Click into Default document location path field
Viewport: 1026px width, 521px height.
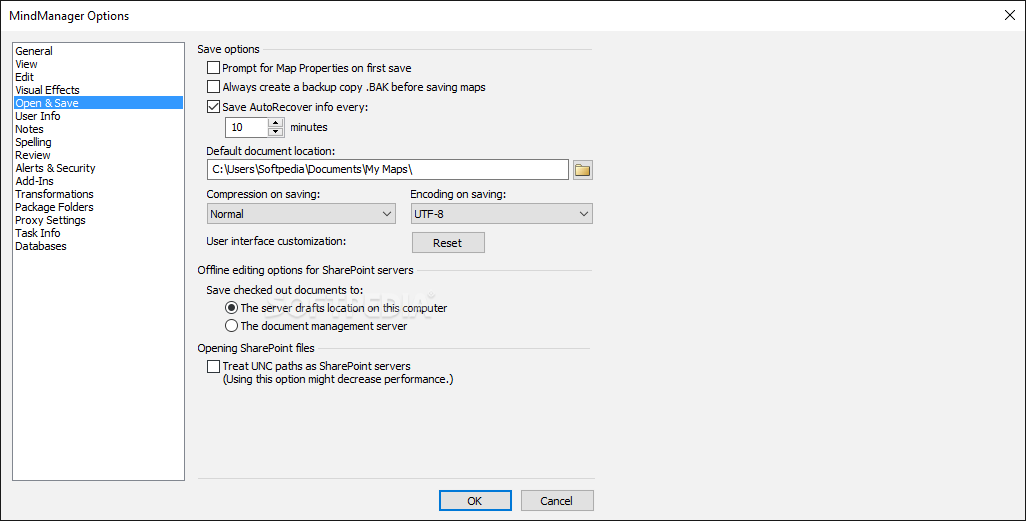[x=387, y=170]
